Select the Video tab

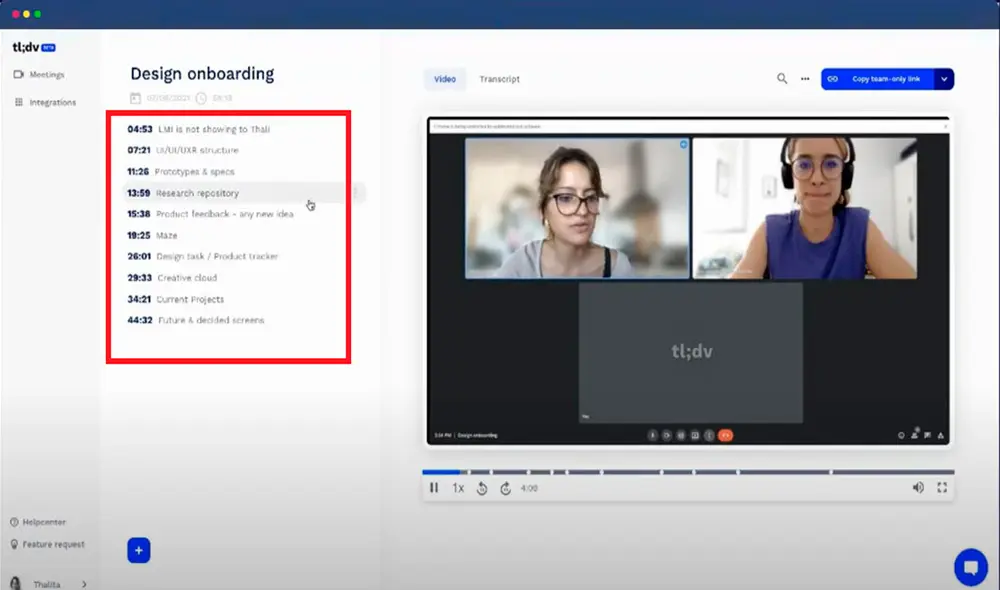[445, 79]
